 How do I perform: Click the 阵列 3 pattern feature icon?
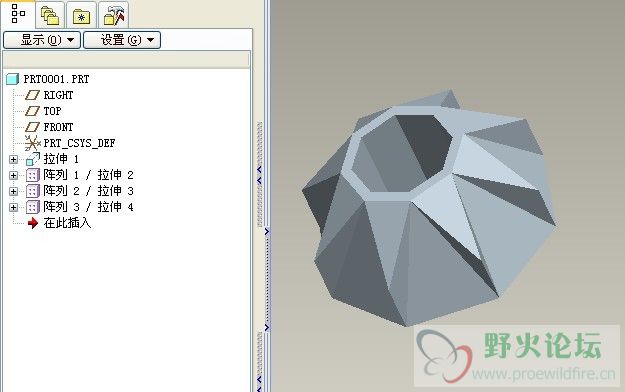[x=33, y=207]
